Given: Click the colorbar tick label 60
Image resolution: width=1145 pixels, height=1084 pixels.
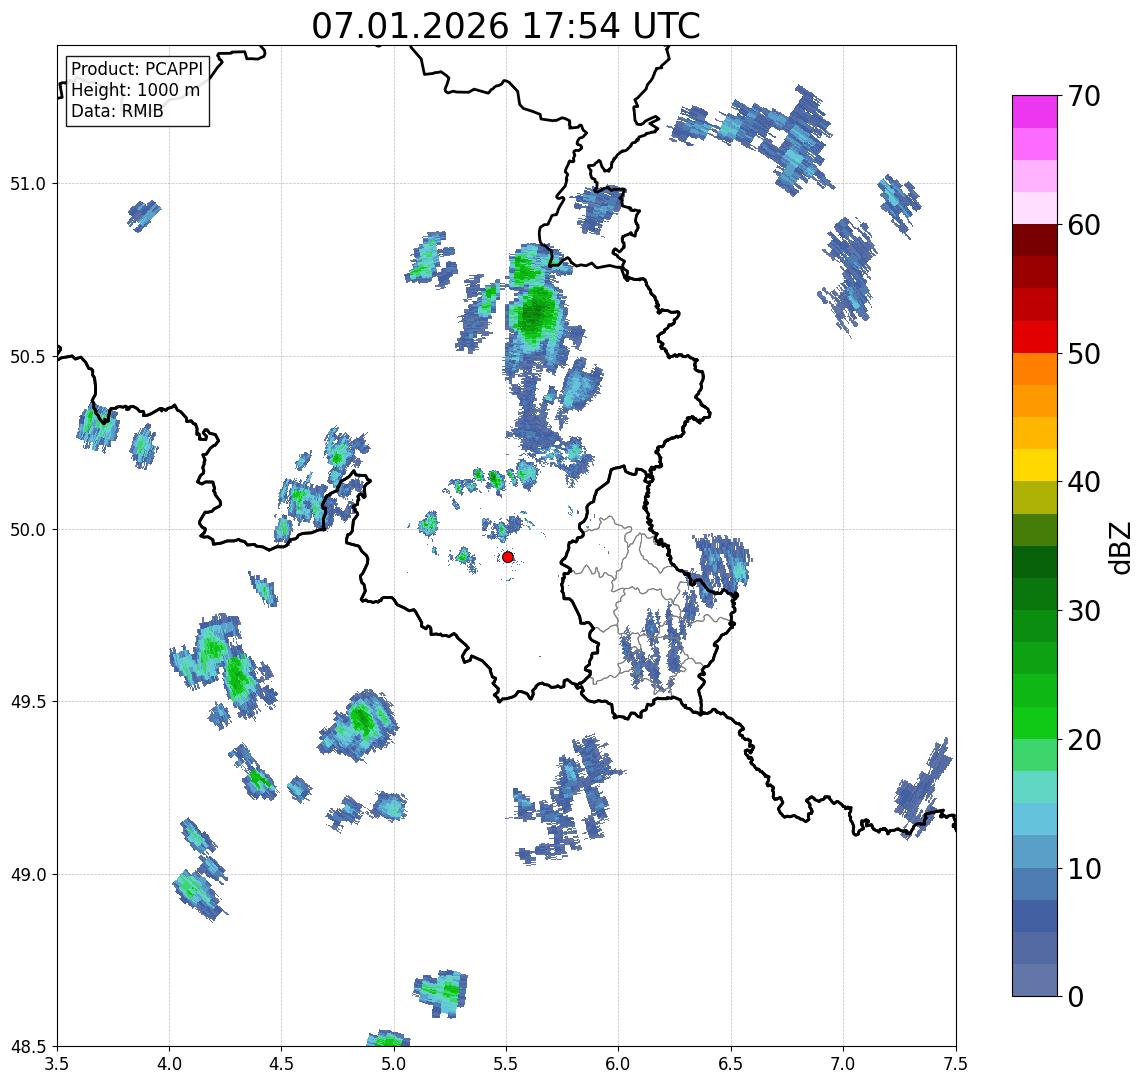Looking at the screenshot, I should (1084, 225).
